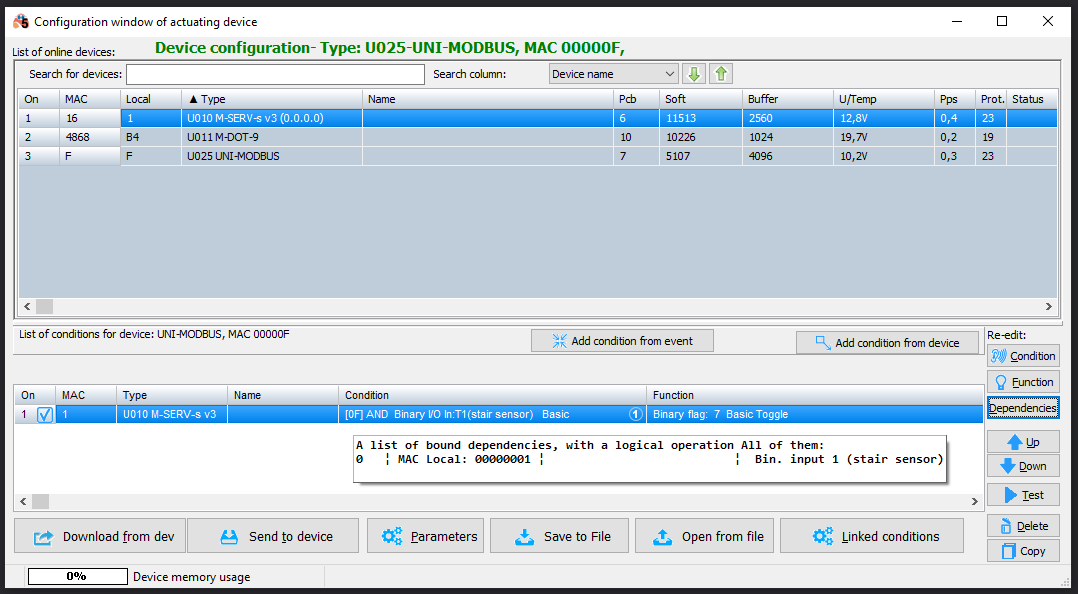Select the U010 M-SERV-s v3 (0.0.0.0) device row
Viewport: 1078px width, 594px height.
[538, 118]
